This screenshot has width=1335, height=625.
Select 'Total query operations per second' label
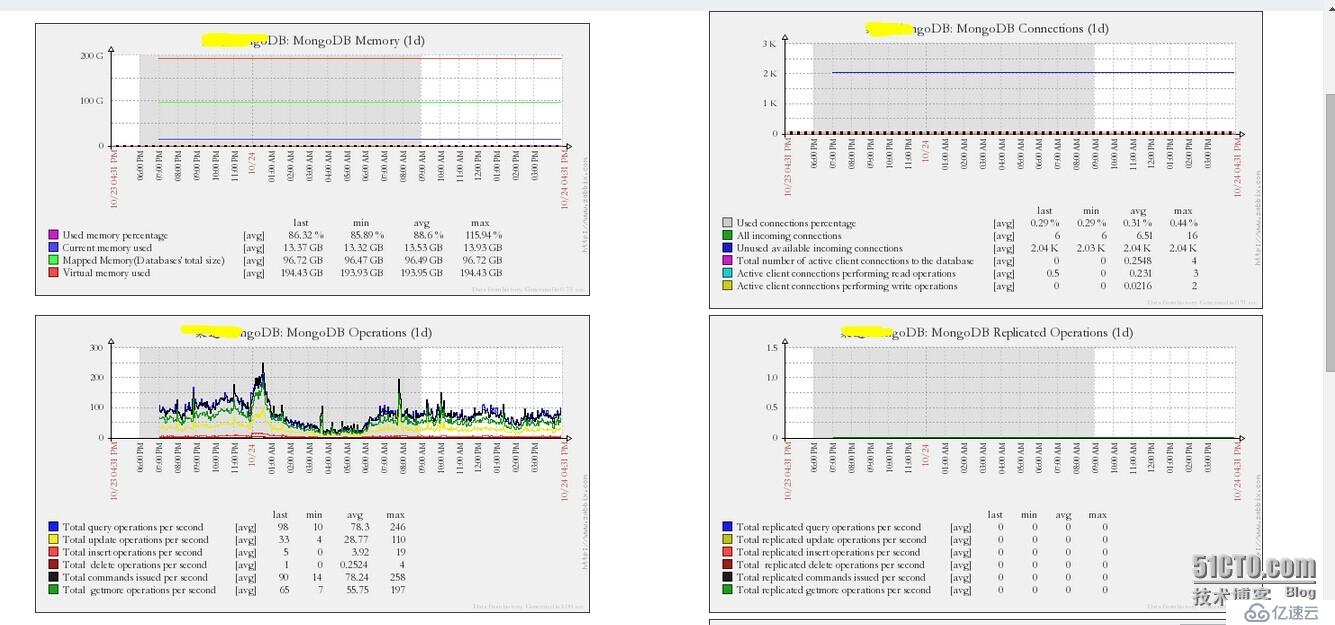(x=133, y=527)
